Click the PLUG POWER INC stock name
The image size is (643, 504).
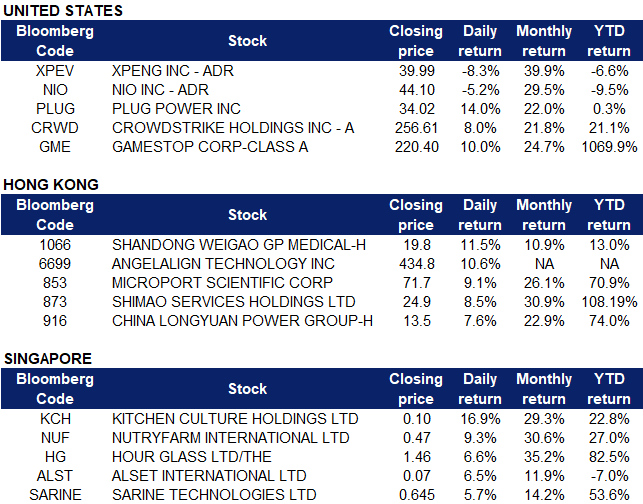177,109
